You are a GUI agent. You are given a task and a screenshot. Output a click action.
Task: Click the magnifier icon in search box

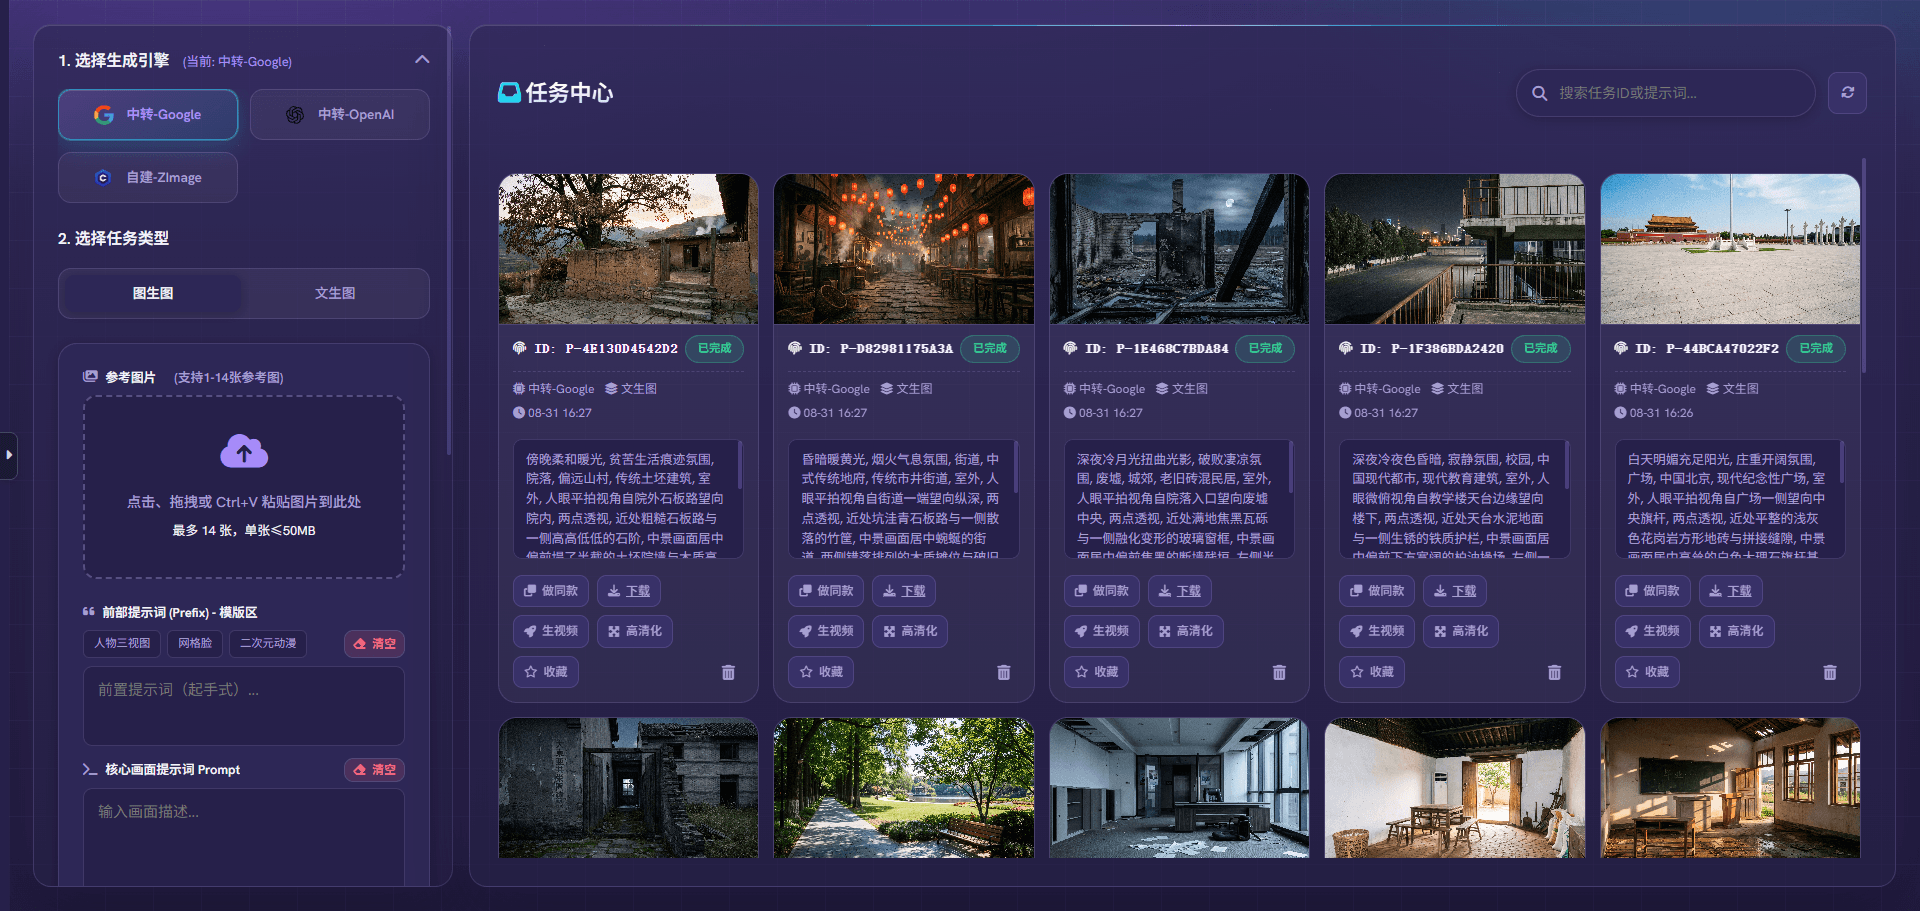click(1539, 93)
